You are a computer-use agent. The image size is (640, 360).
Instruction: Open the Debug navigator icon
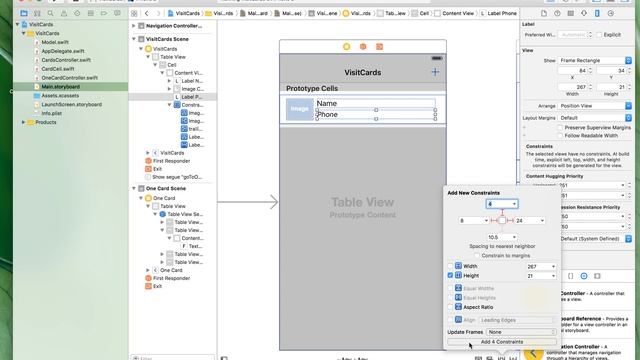pyautogui.click(x=91, y=13)
